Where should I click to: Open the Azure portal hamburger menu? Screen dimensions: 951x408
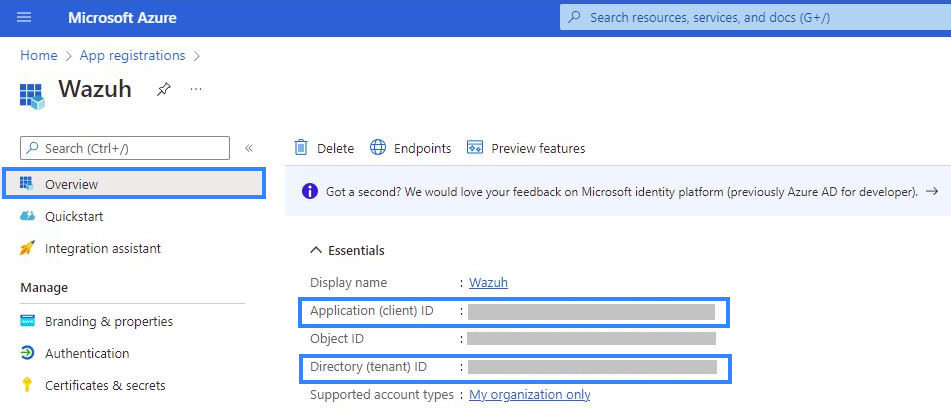[24, 18]
